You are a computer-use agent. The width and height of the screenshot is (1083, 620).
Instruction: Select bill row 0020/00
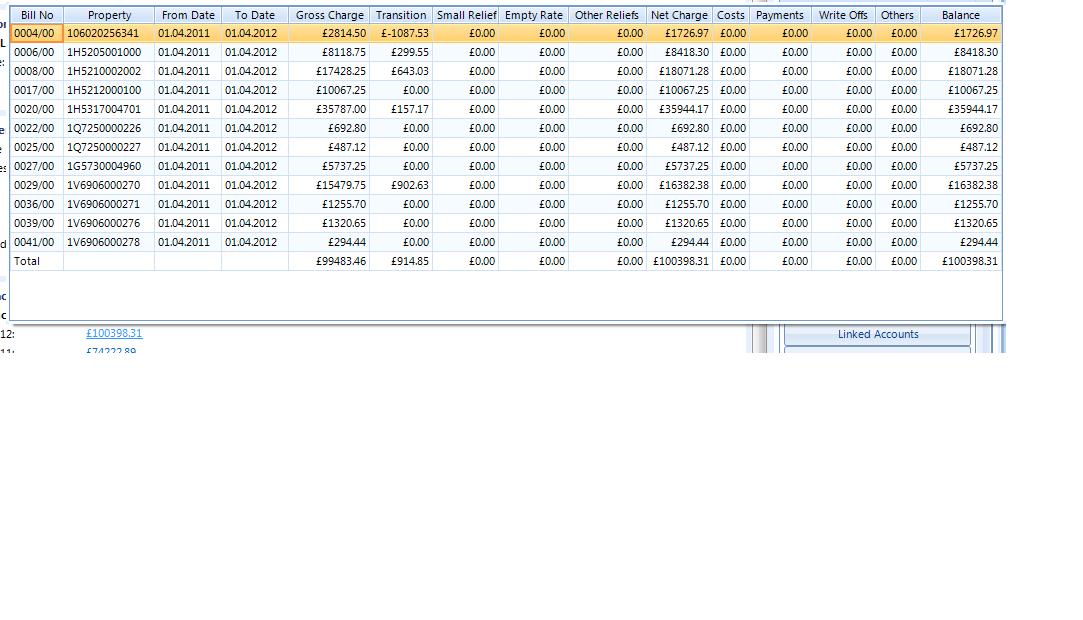[506, 109]
